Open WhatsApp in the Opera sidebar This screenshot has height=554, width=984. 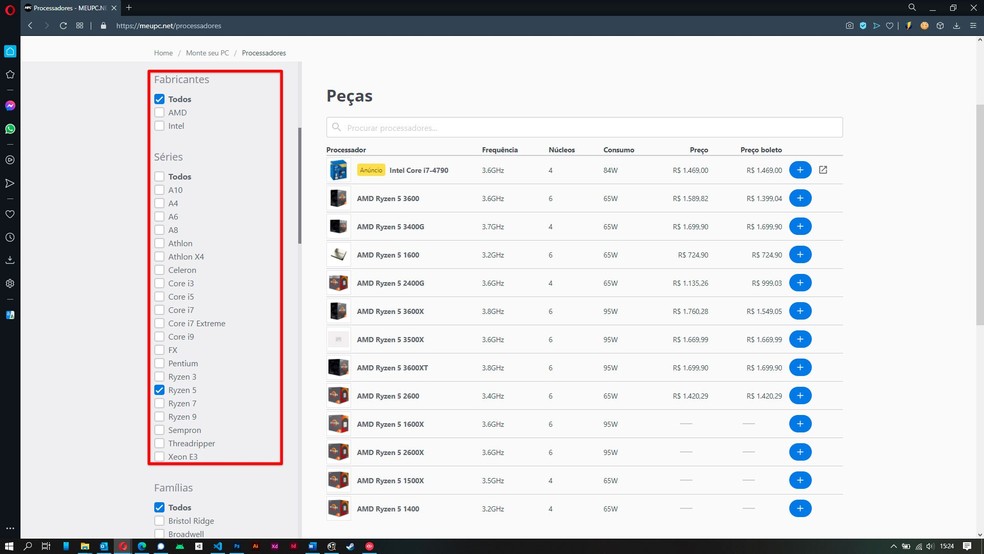tap(10, 129)
